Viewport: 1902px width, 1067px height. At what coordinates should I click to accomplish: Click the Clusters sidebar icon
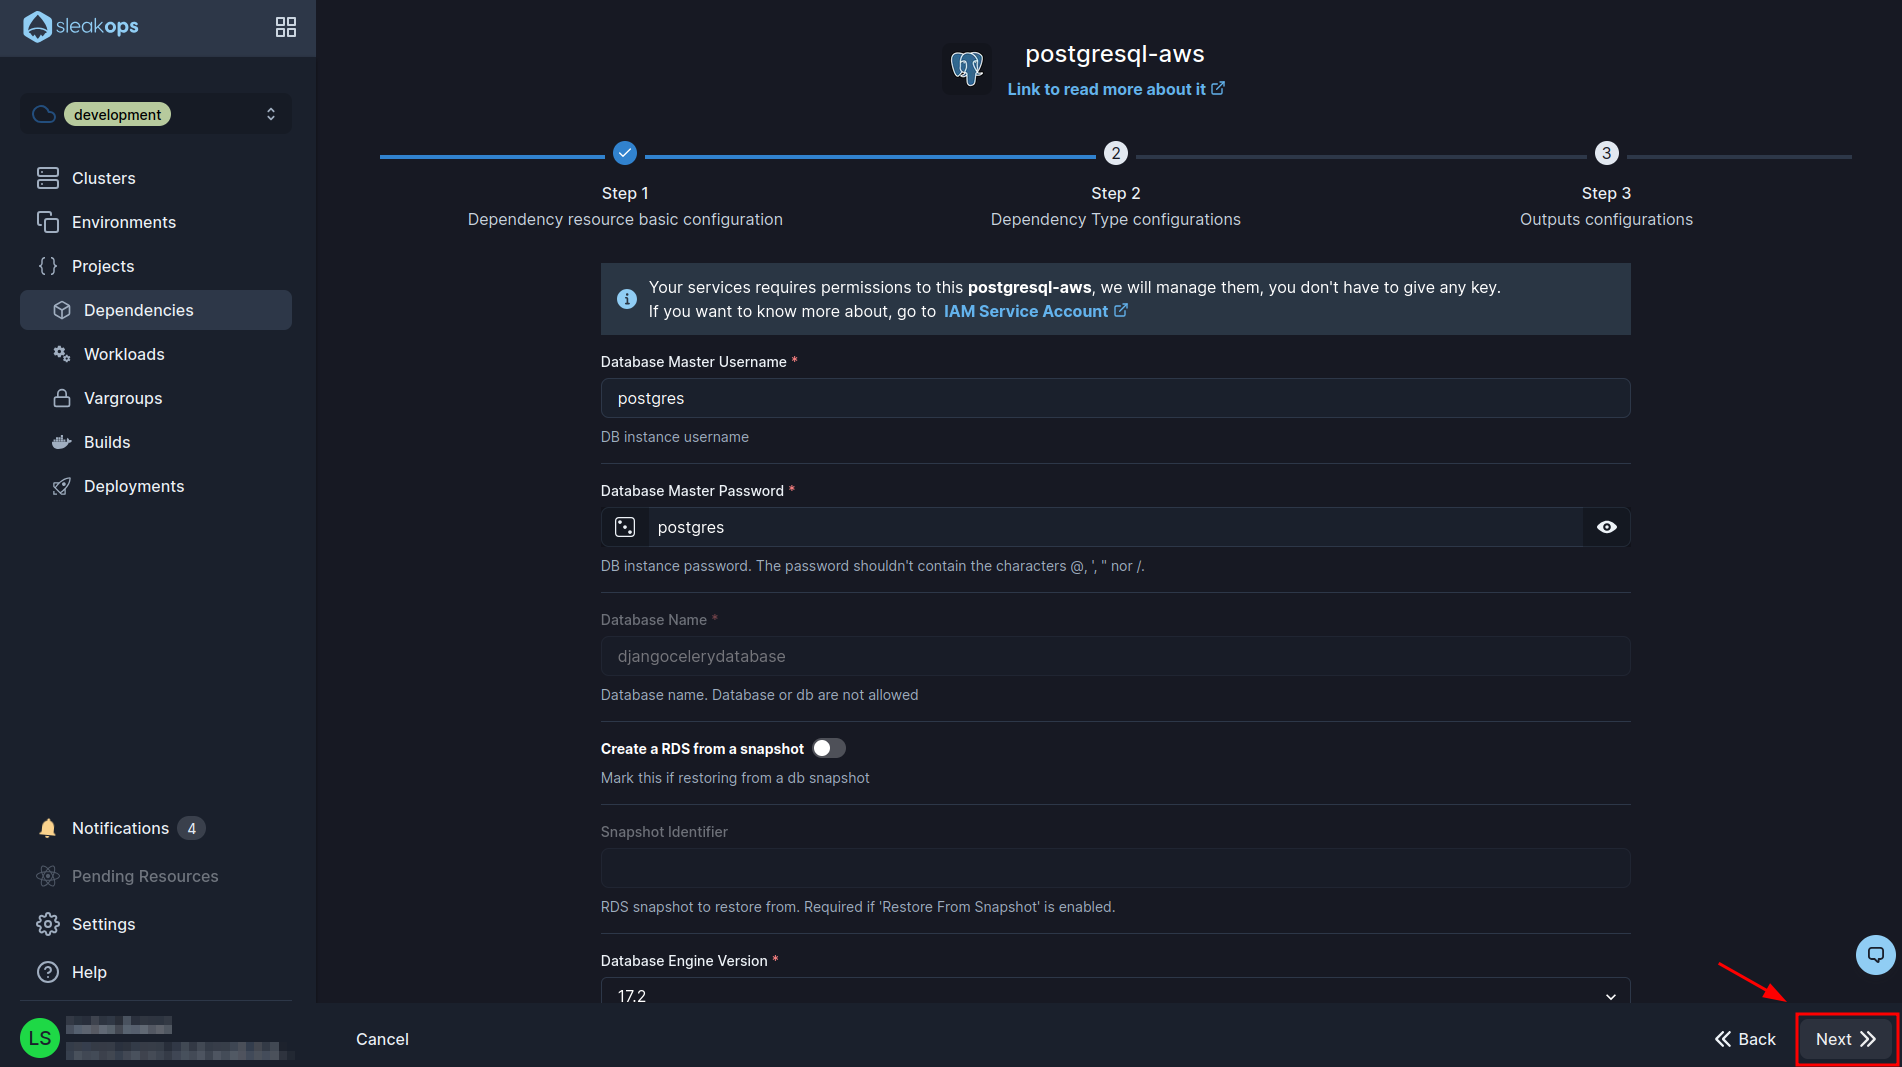point(48,178)
